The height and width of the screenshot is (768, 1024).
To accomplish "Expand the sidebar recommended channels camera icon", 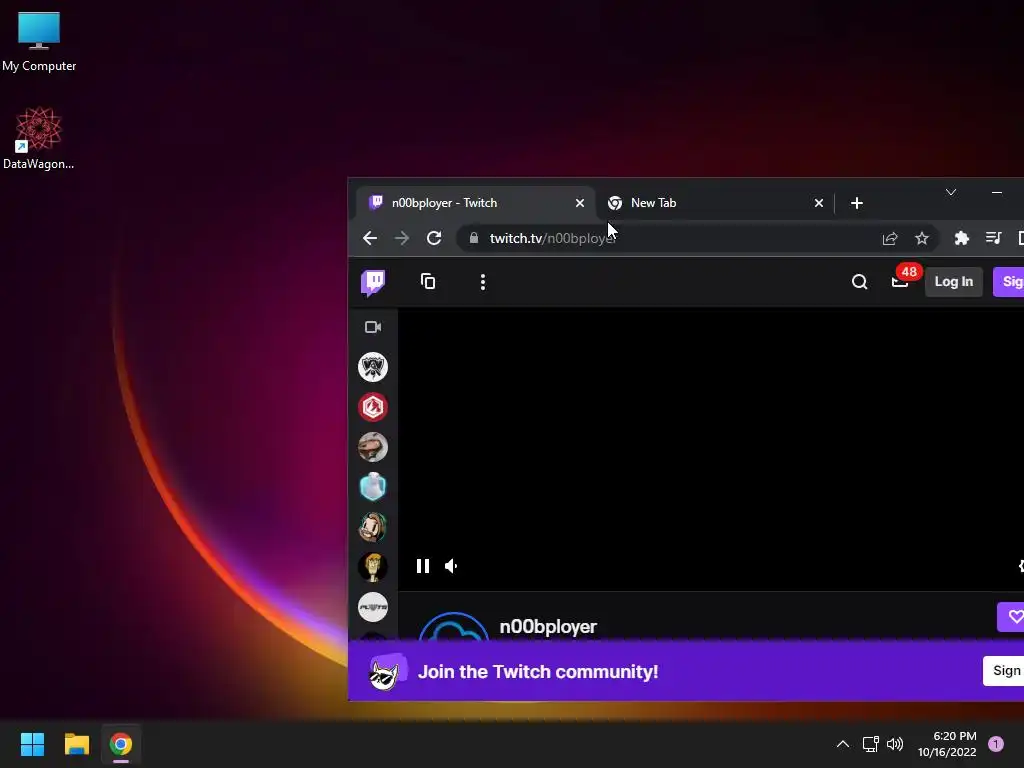I will (373, 327).
